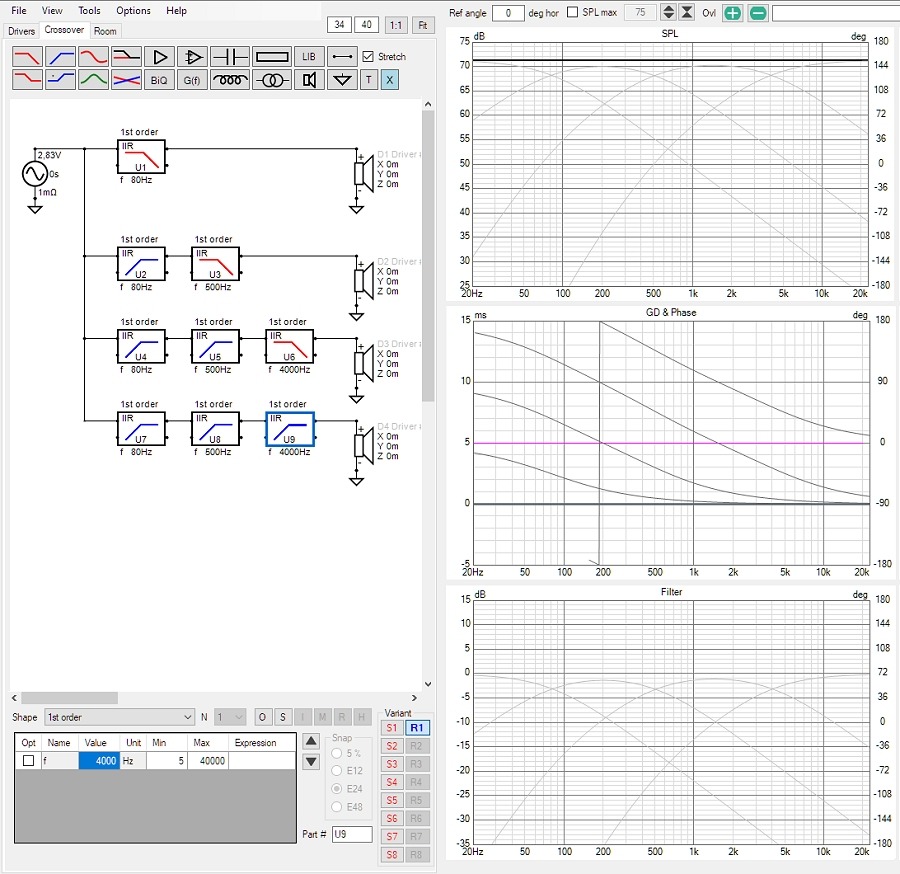Add an inductor coil component

230,80
